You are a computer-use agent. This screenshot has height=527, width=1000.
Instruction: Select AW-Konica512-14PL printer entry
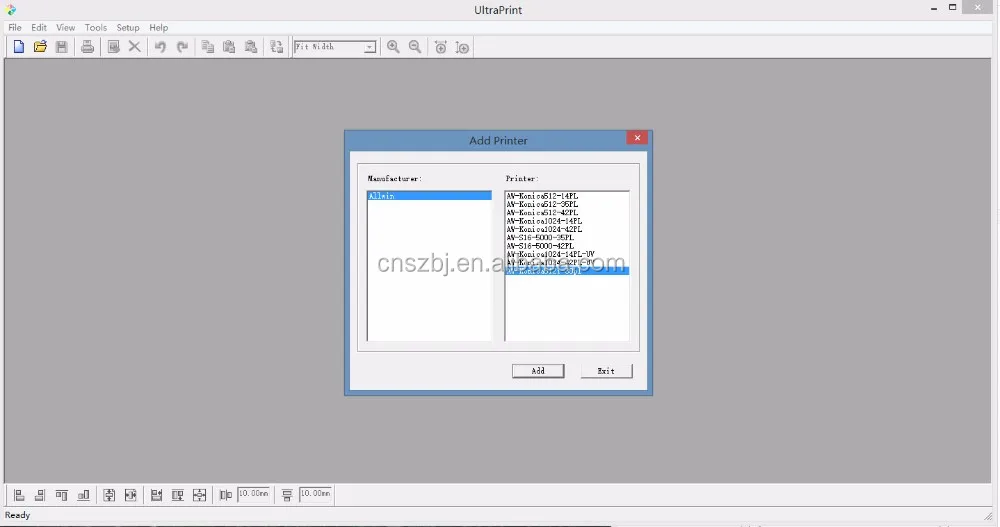pos(543,196)
